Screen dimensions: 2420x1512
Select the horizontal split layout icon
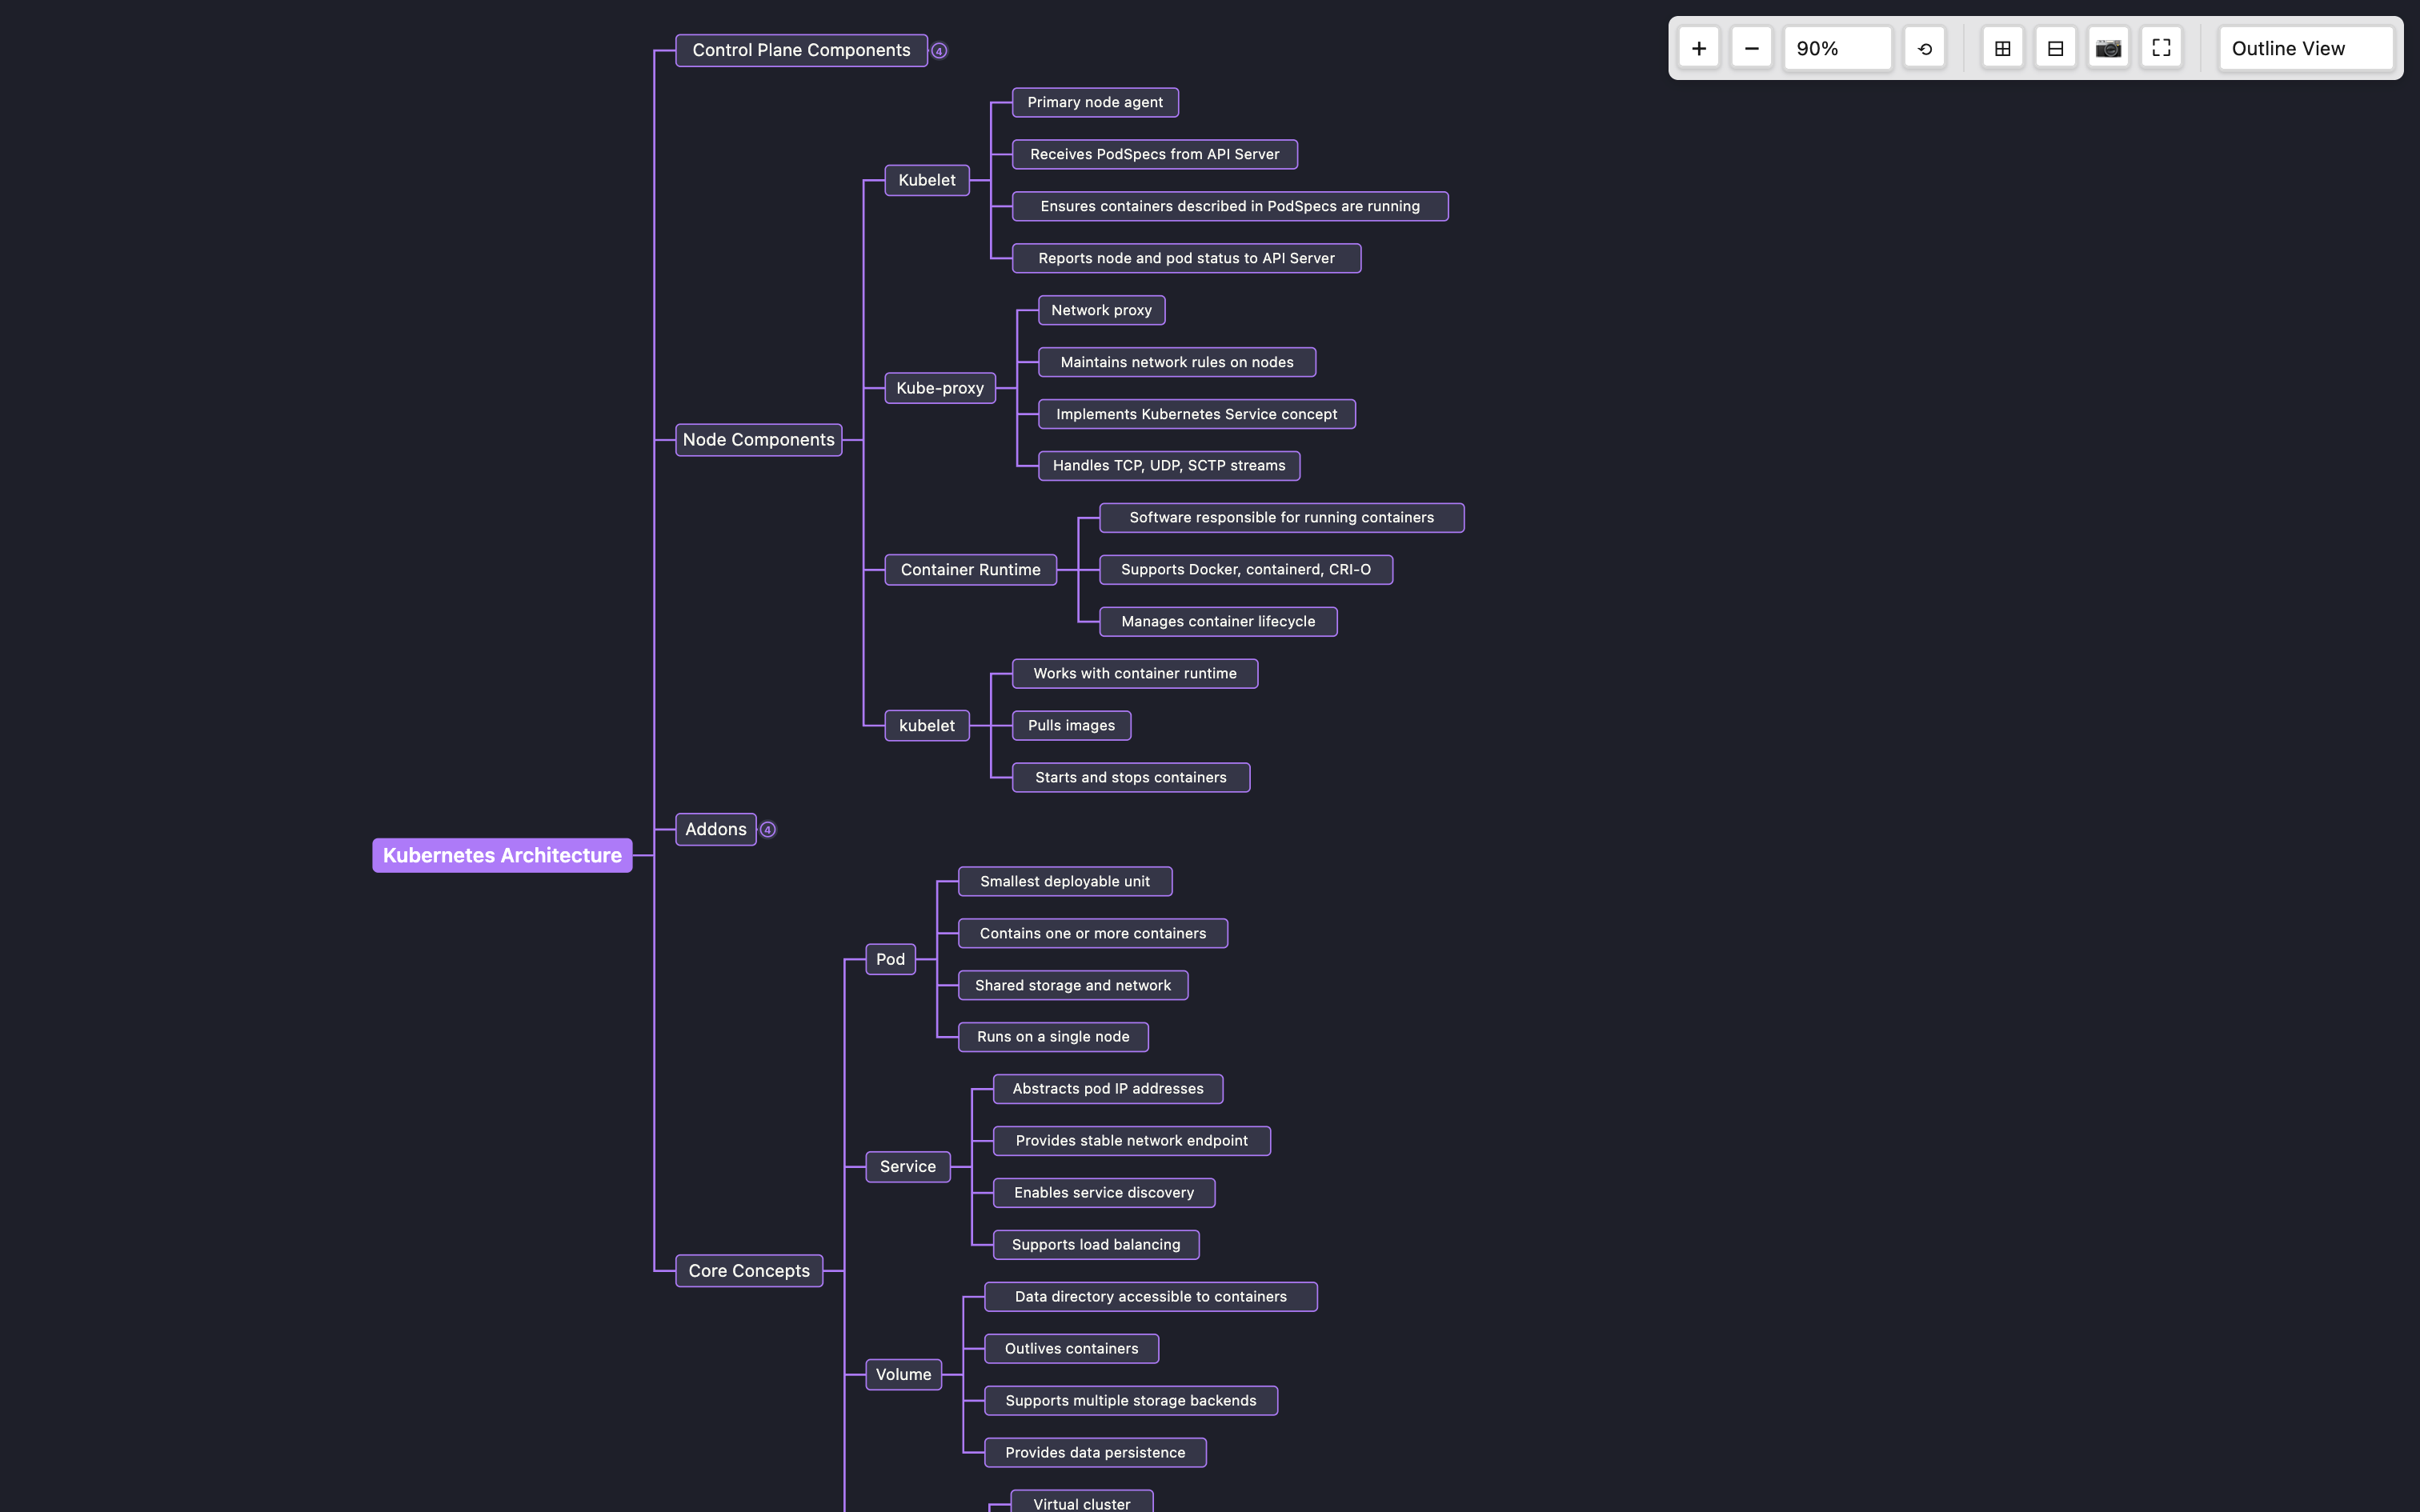2056,47
